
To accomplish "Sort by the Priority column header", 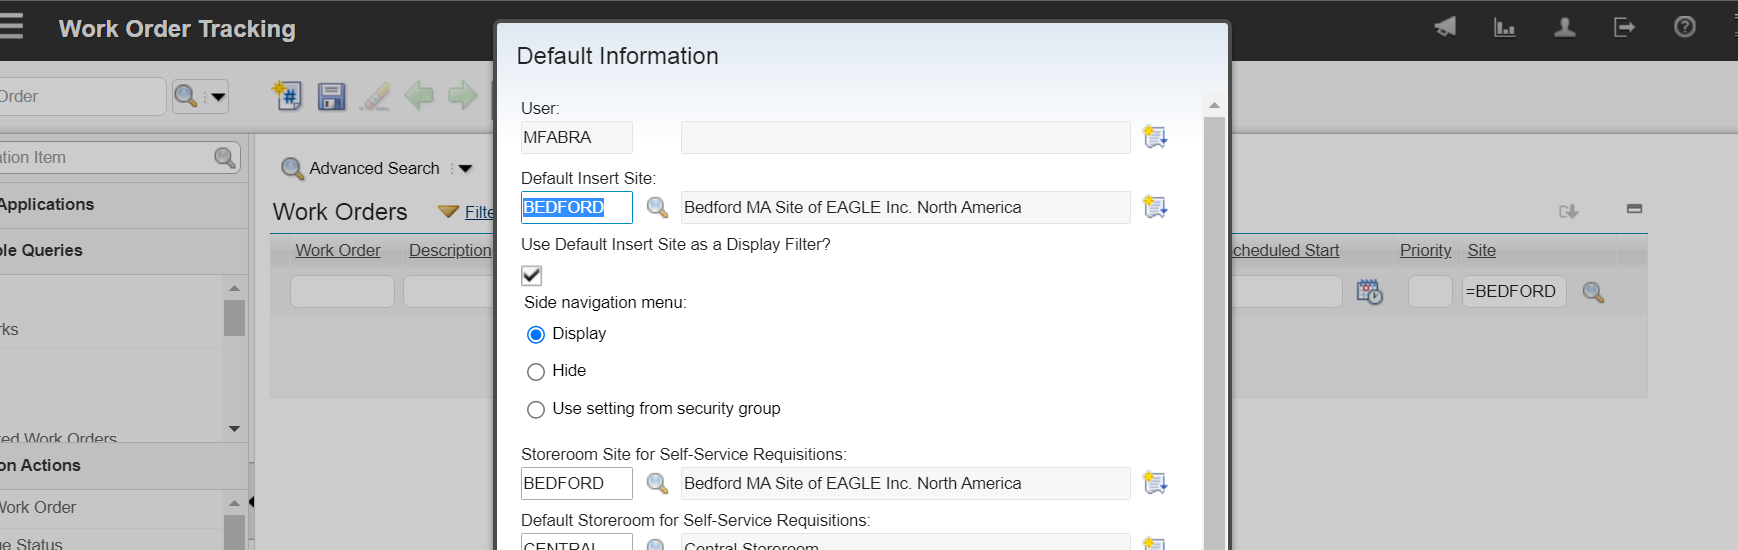I will pos(1425,250).
